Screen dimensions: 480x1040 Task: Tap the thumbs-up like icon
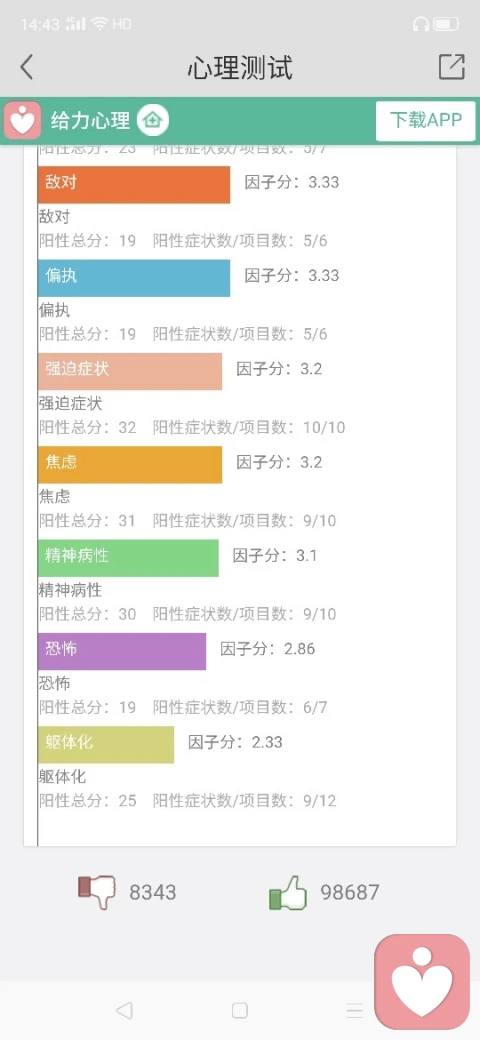point(288,892)
